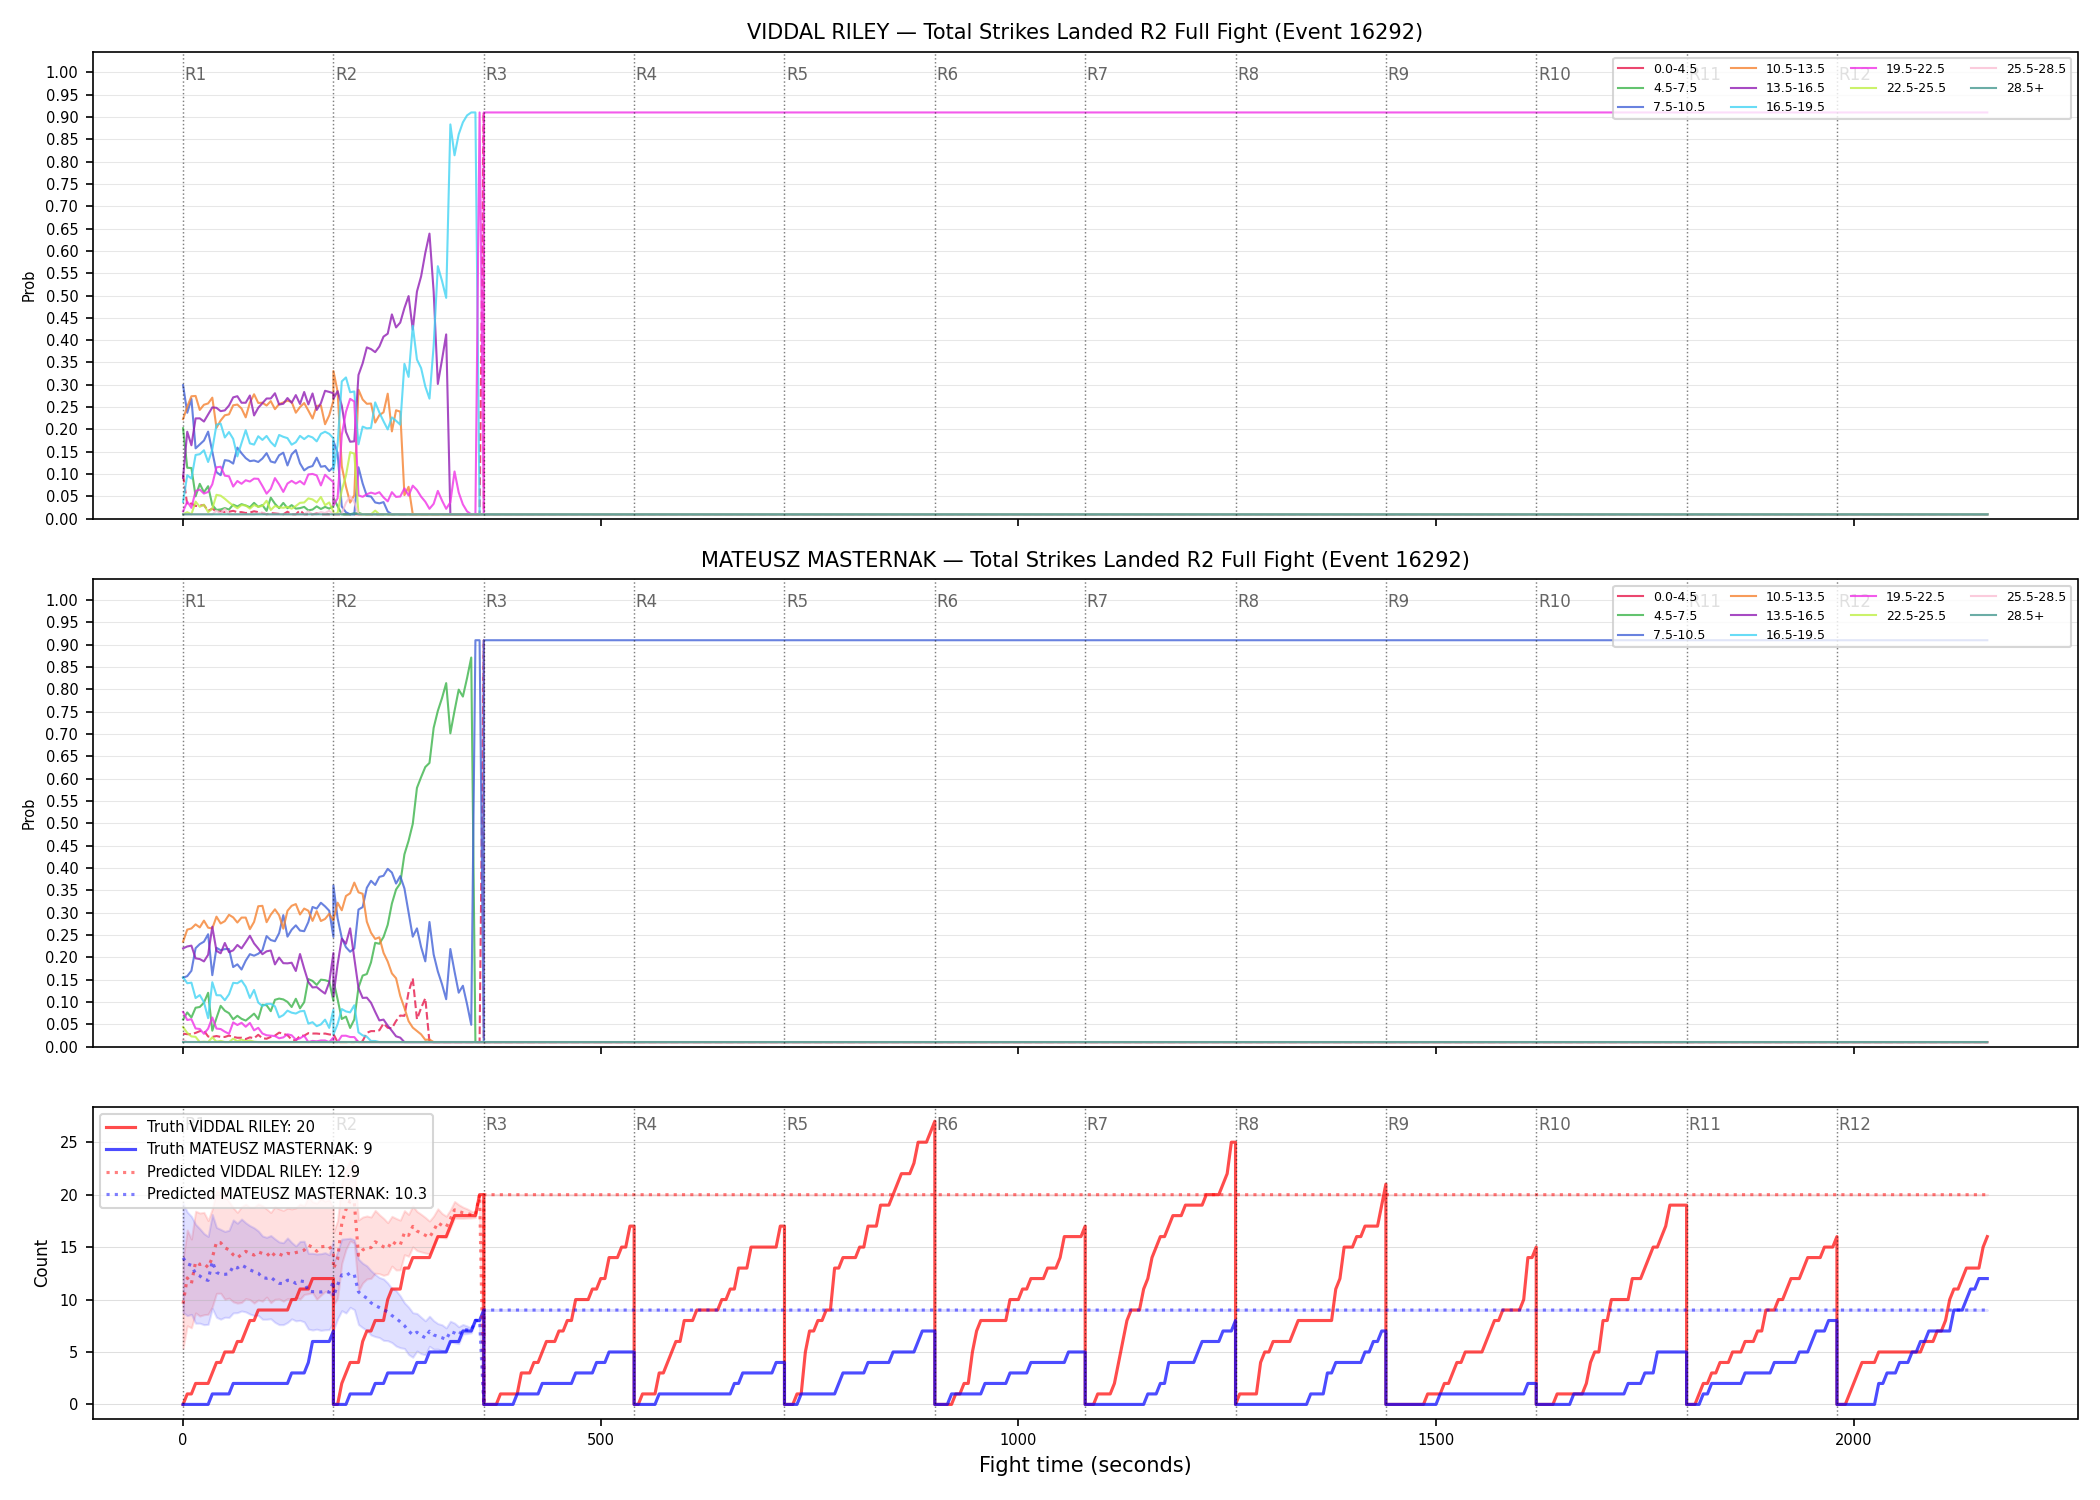This screenshot has height=1500, width=2100.
Task: Click the Count y-axis label
Action: [41, 1263]
